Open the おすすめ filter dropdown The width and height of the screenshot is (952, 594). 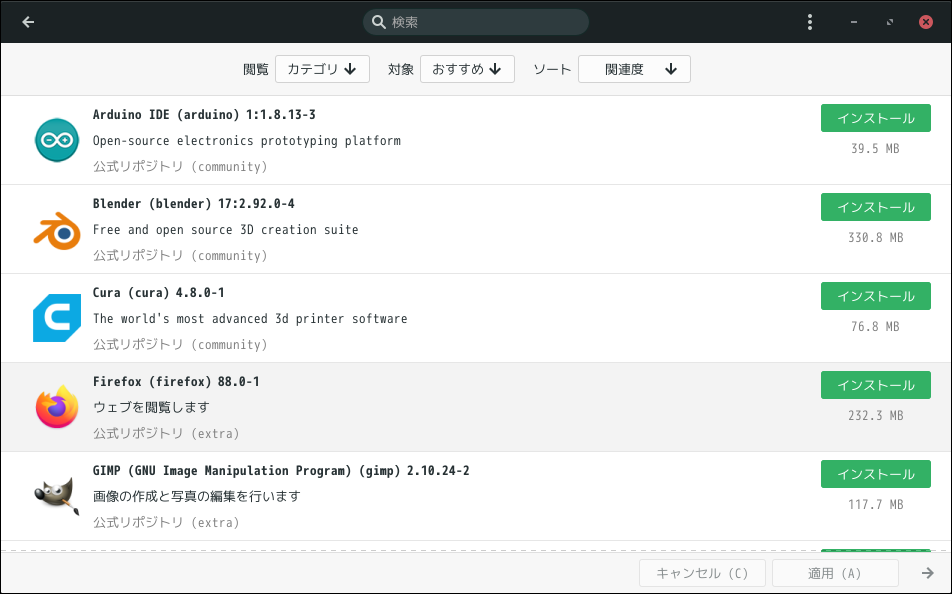[468, 69]
